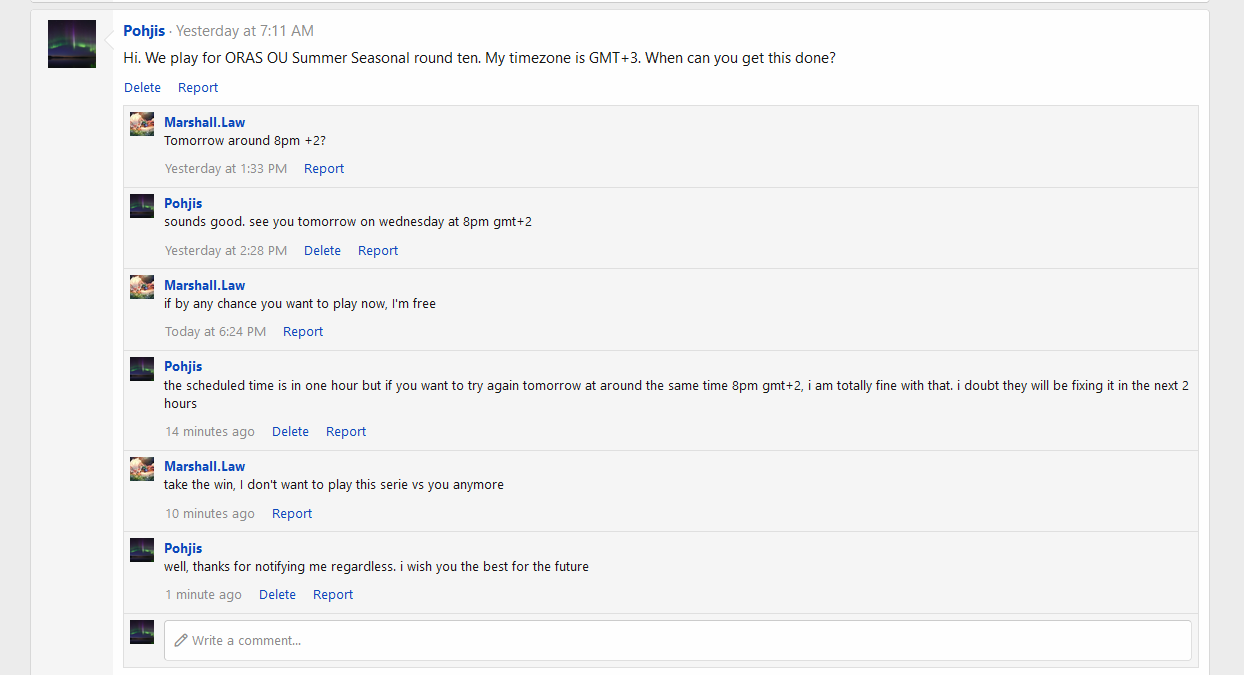1244x675 pixels.
Task: Click own avatar next to comment box
Action: [142, 632]
